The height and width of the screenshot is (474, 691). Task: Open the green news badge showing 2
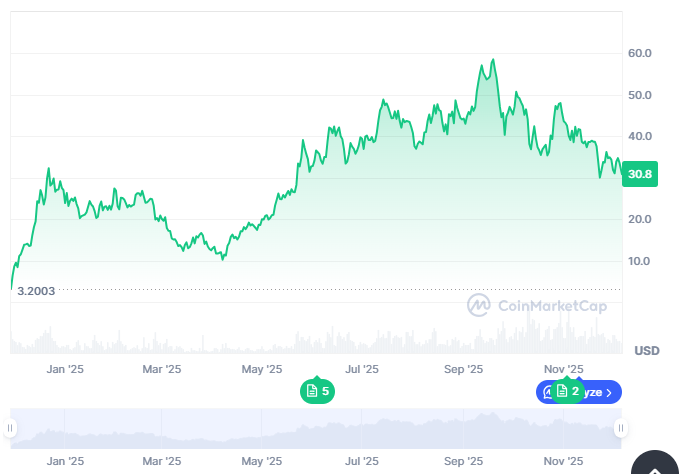pyautogui.click(x=568, y=391)
